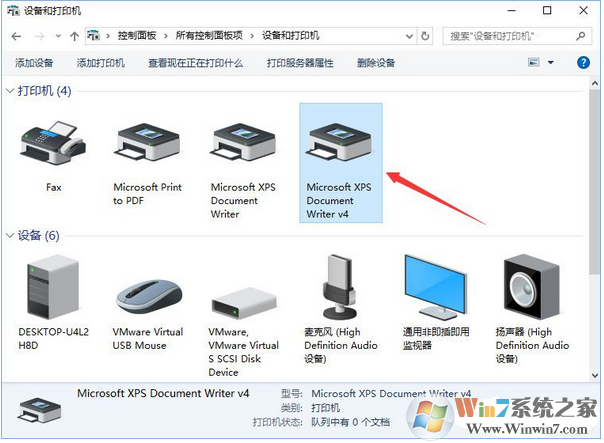
Task: Click the address bar location icon
Action: 93,36
